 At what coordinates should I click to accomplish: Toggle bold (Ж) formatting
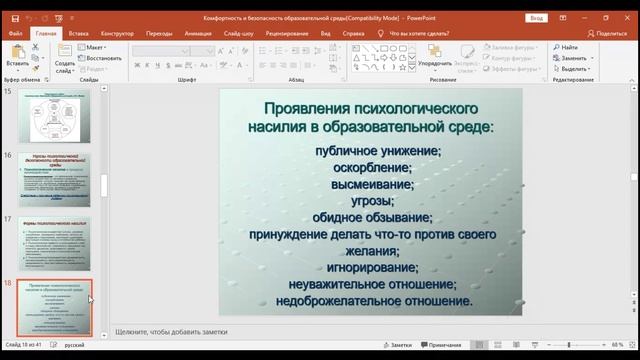coord(138,65)
